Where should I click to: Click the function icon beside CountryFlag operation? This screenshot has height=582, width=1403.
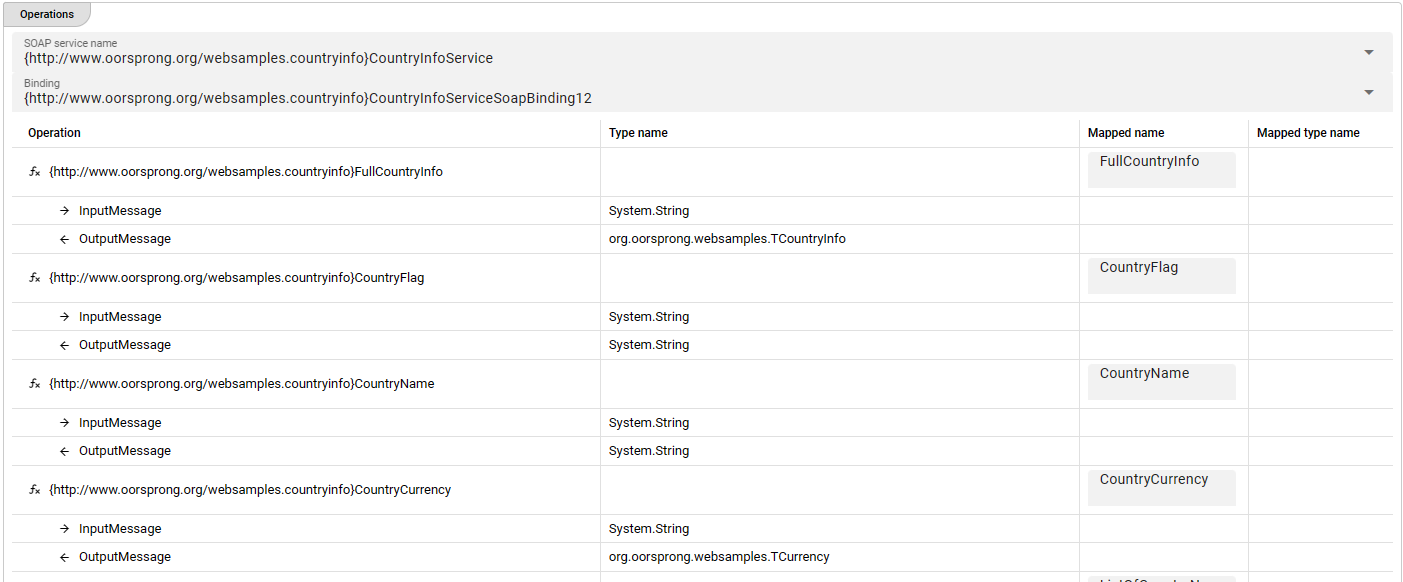[34, 278]
